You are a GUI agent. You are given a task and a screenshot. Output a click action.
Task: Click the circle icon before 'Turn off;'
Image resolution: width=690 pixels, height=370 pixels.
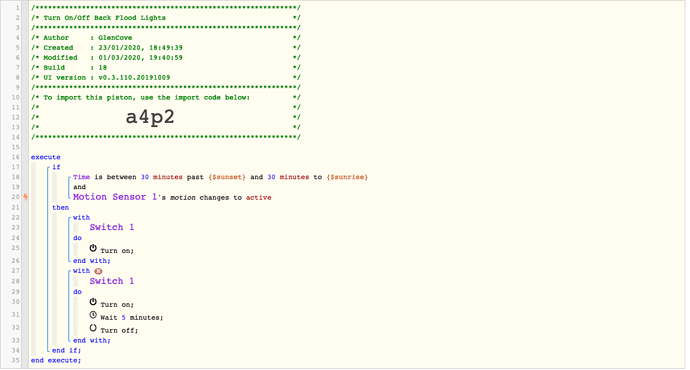pyautogui.click(x=93, y=328)
